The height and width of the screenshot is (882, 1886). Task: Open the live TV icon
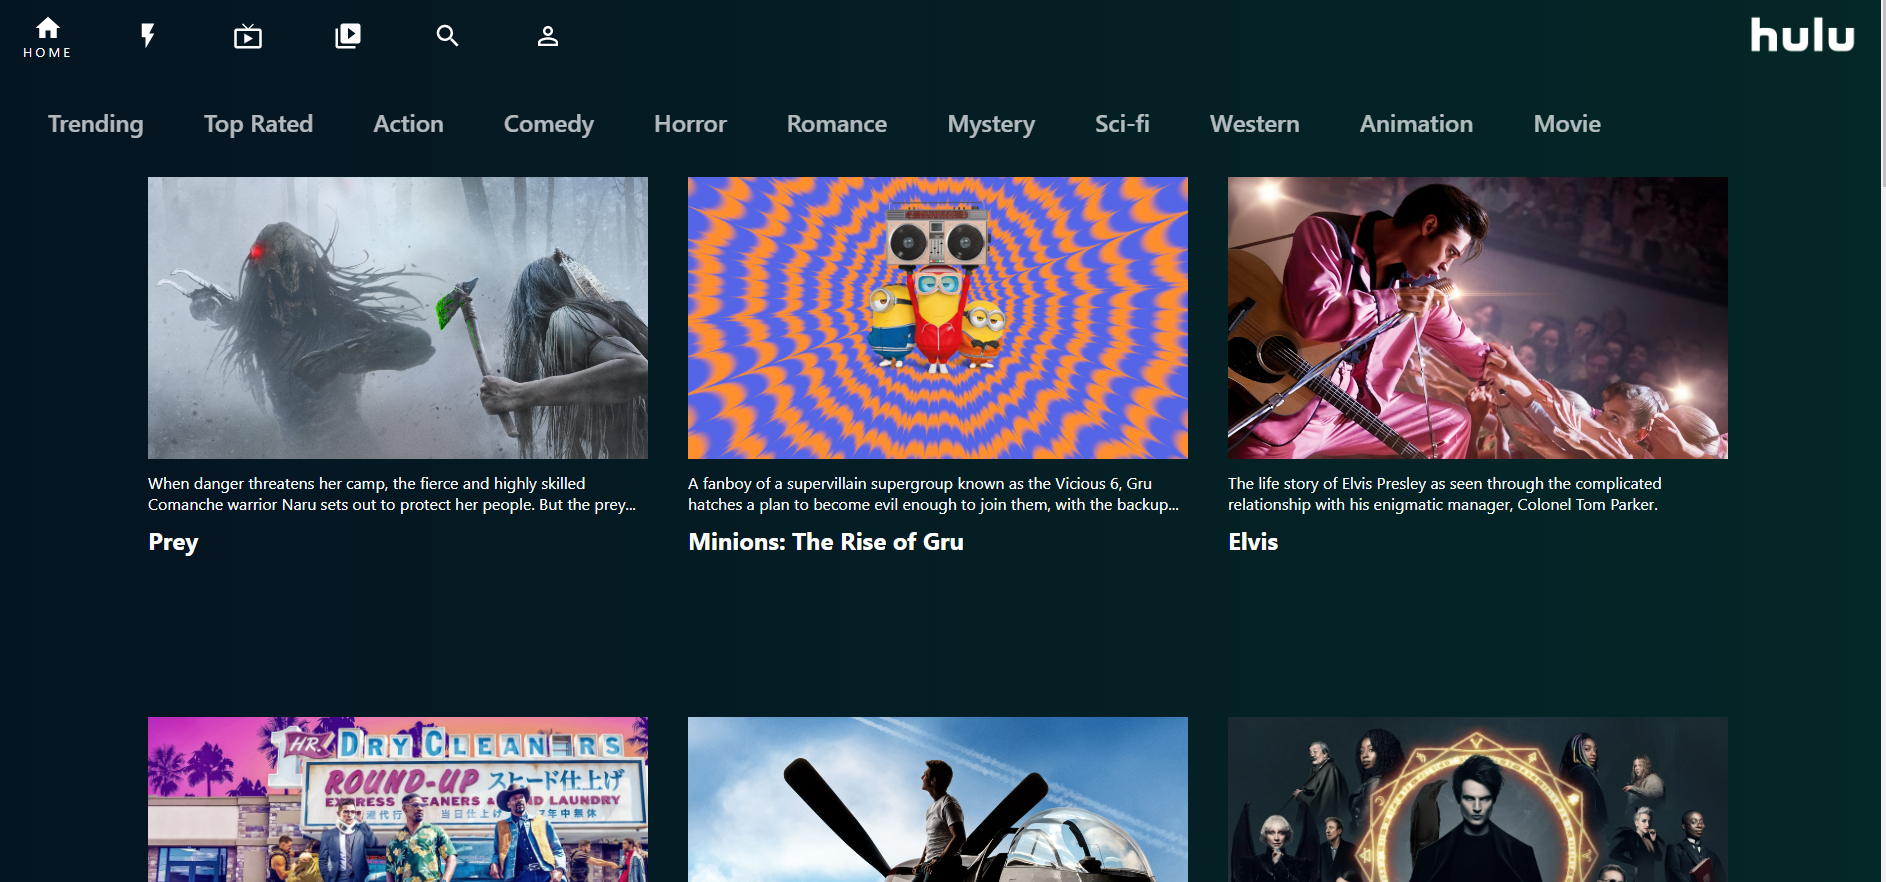(x=248, y=36)
